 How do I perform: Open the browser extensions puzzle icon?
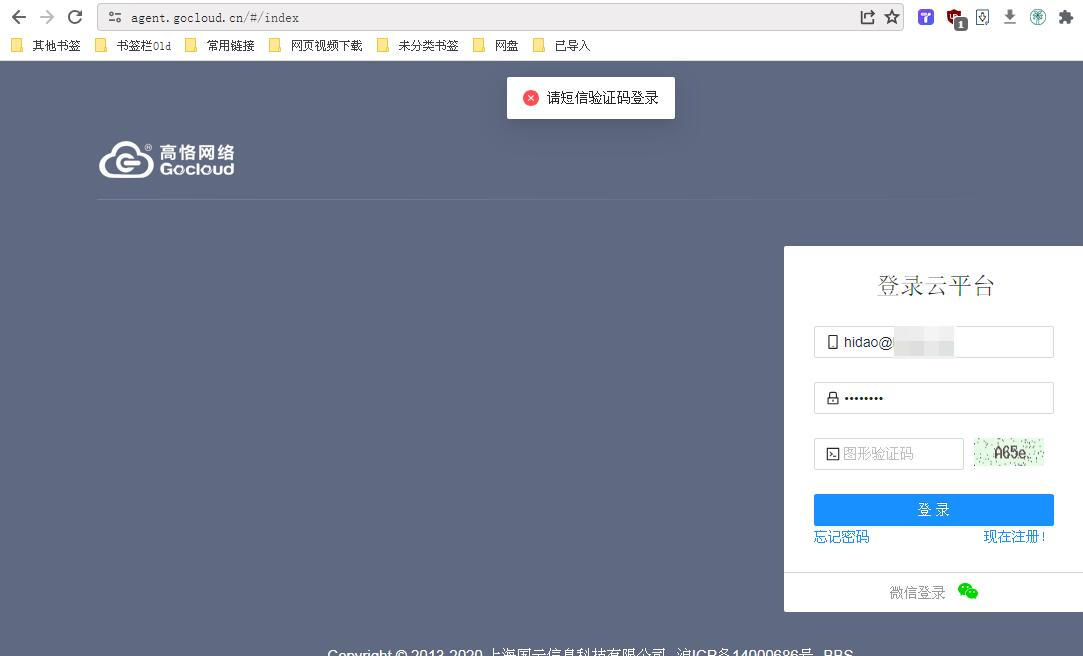pyautogui.click(x=1066, y=17)
